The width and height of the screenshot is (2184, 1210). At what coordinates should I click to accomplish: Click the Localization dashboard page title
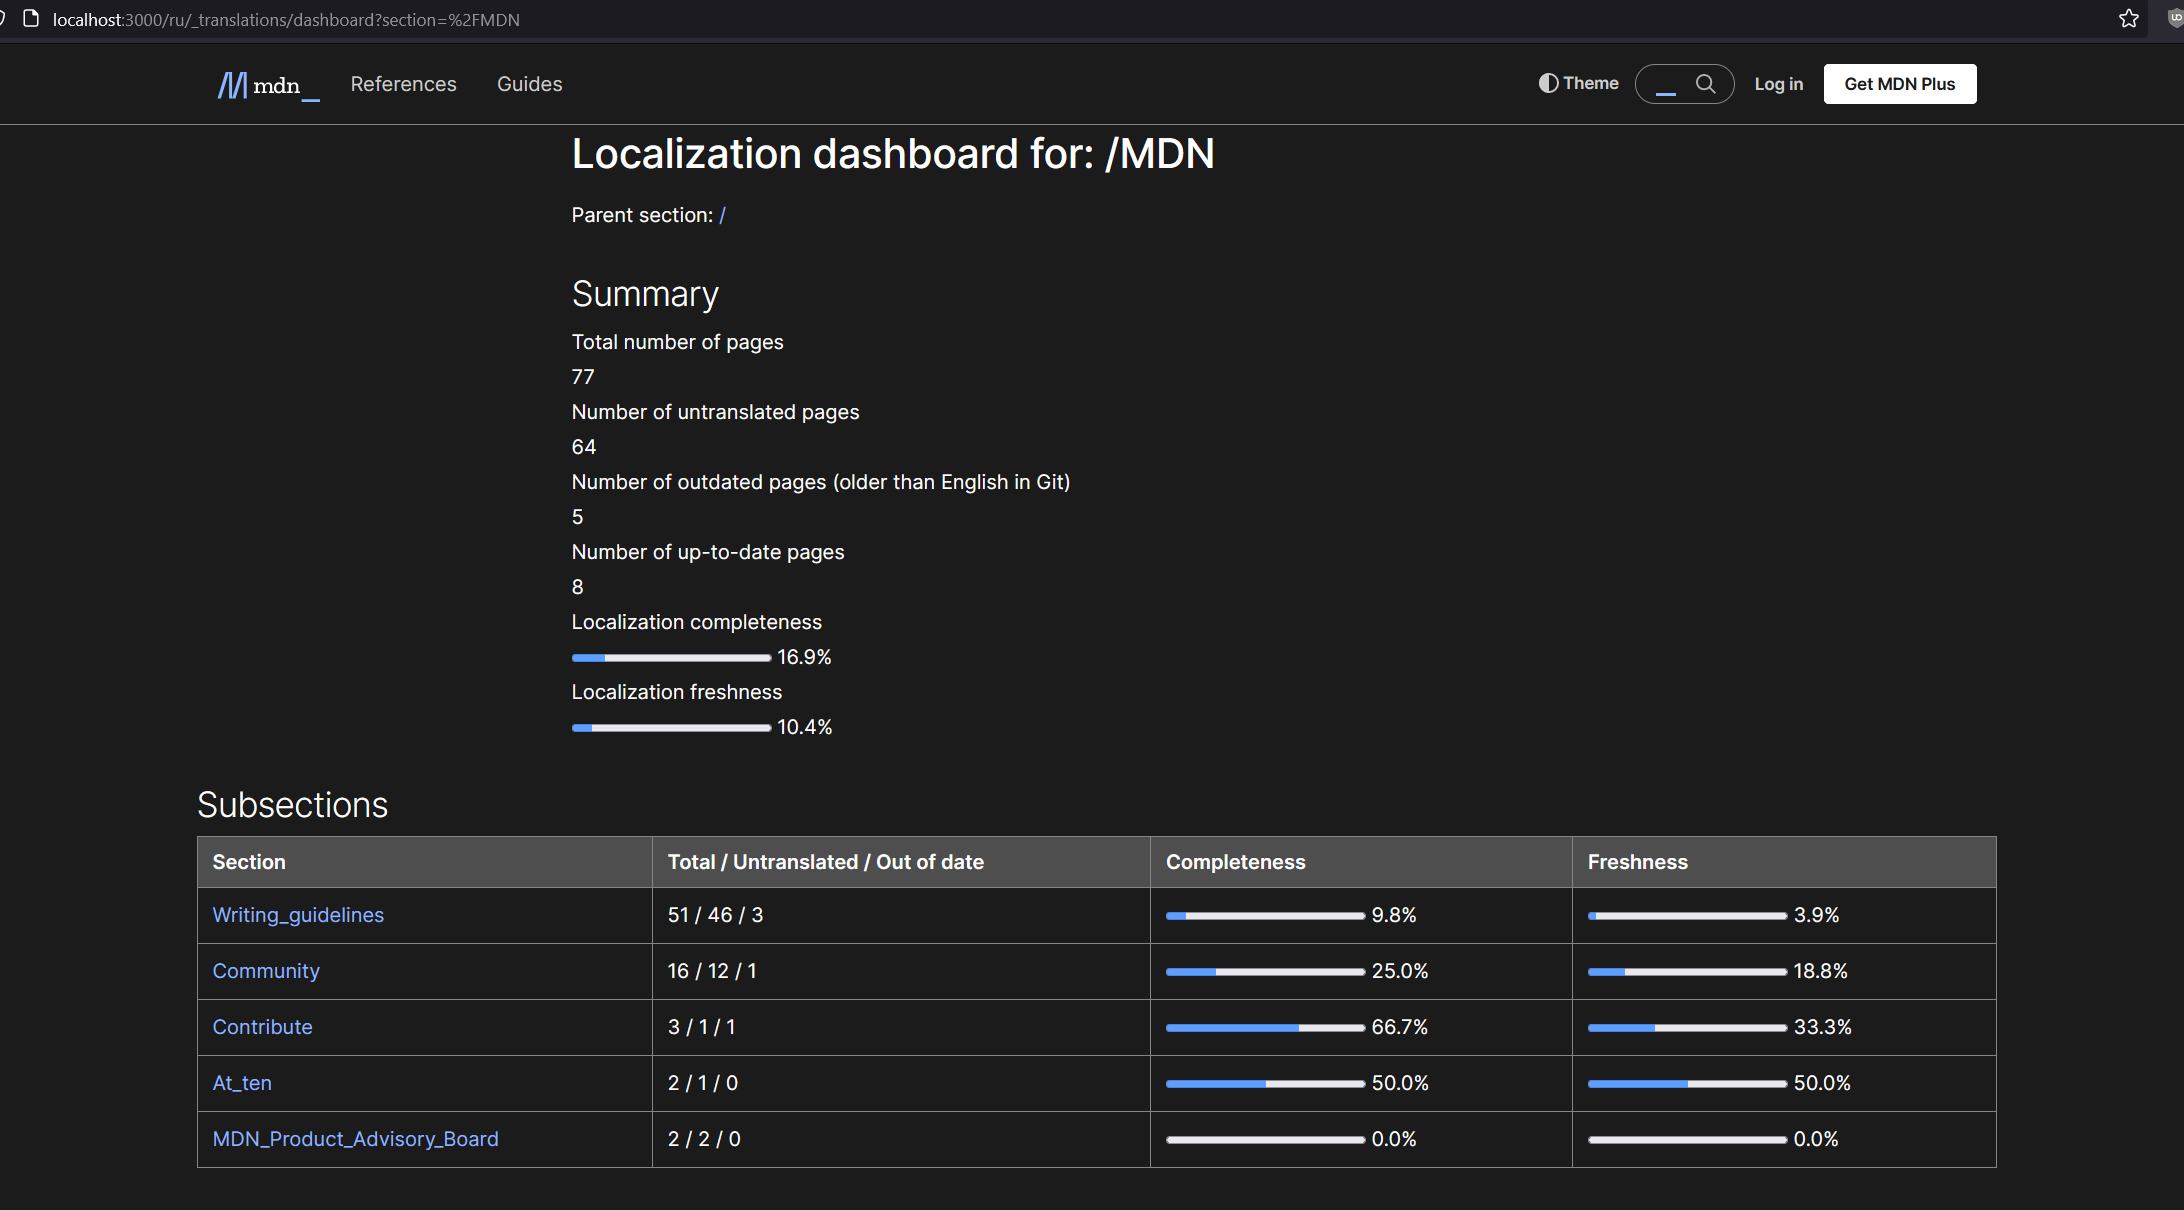[893, 154]
